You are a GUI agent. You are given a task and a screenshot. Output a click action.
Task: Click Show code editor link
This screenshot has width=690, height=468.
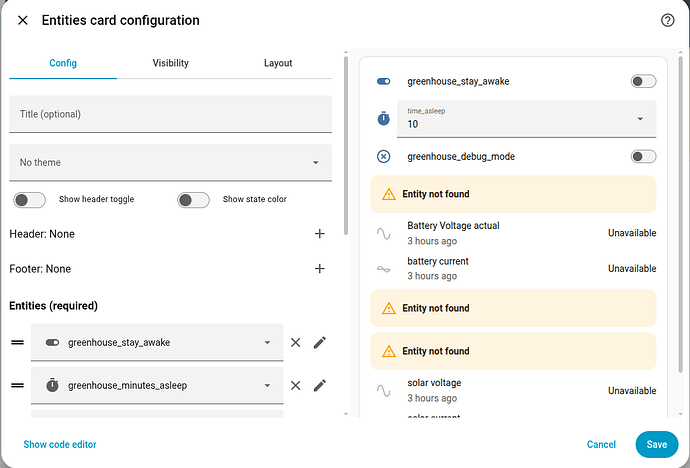pyautogui.click(x=60, y=444)
